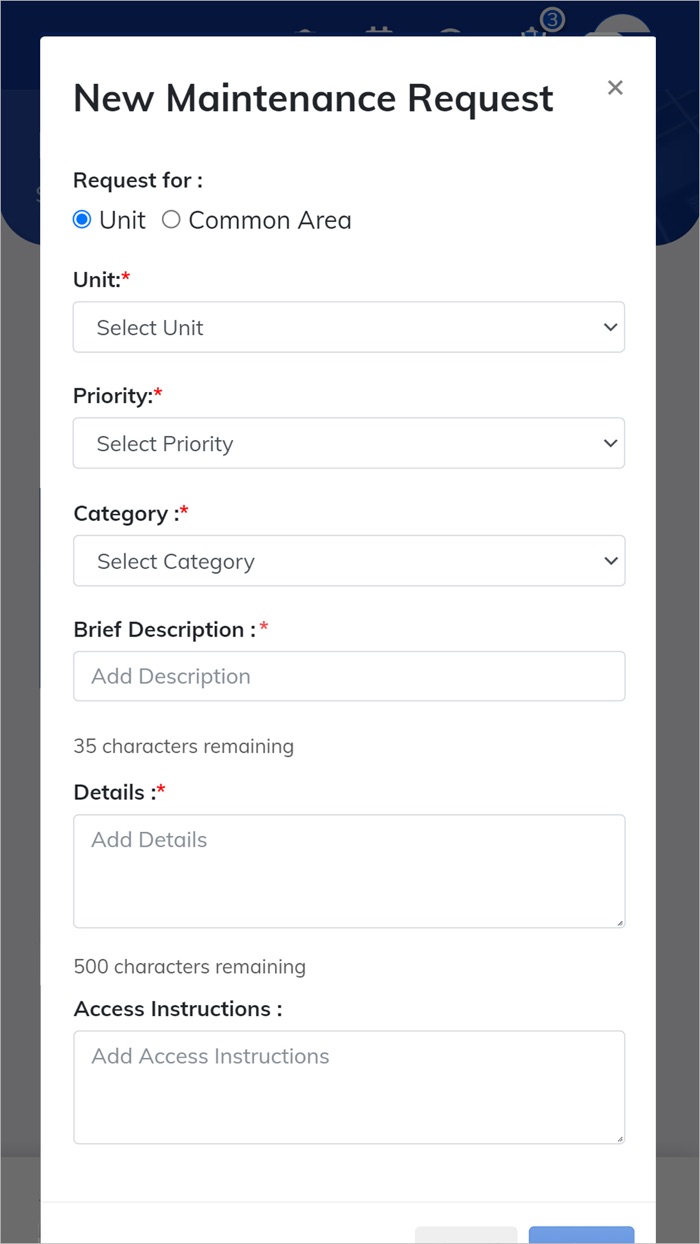Select the Unit radio option

(x=82, y=220)
